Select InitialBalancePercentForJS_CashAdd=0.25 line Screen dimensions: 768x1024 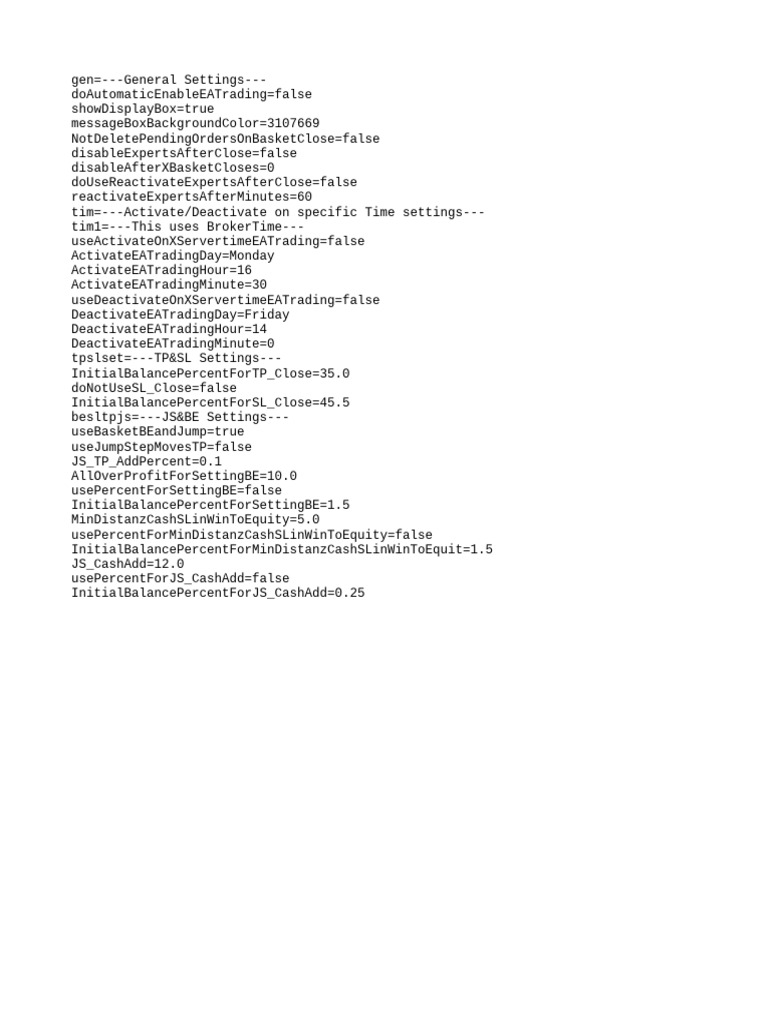(218, 593)
